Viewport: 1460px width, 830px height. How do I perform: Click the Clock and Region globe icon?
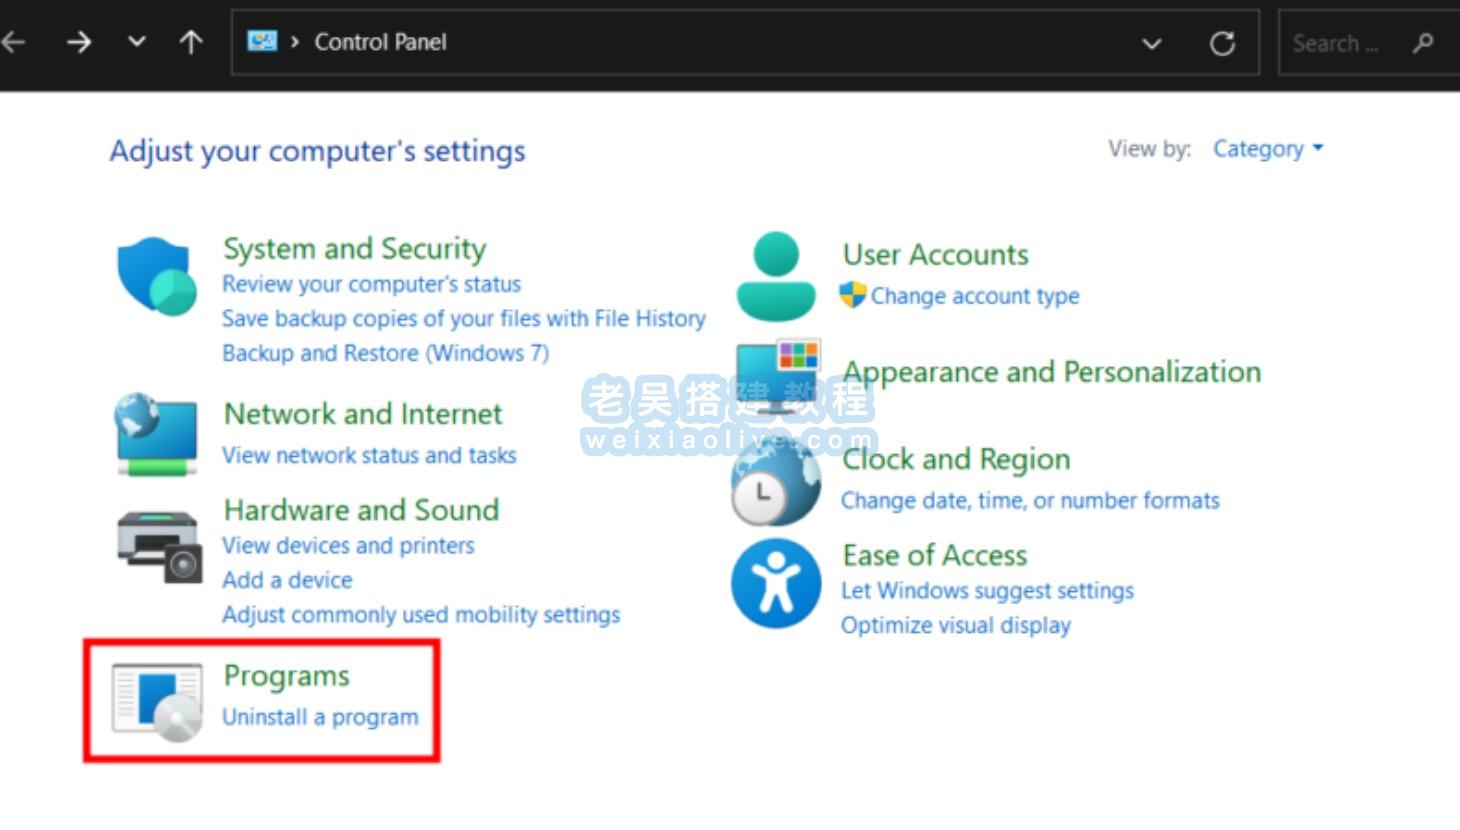coord(776,483)
